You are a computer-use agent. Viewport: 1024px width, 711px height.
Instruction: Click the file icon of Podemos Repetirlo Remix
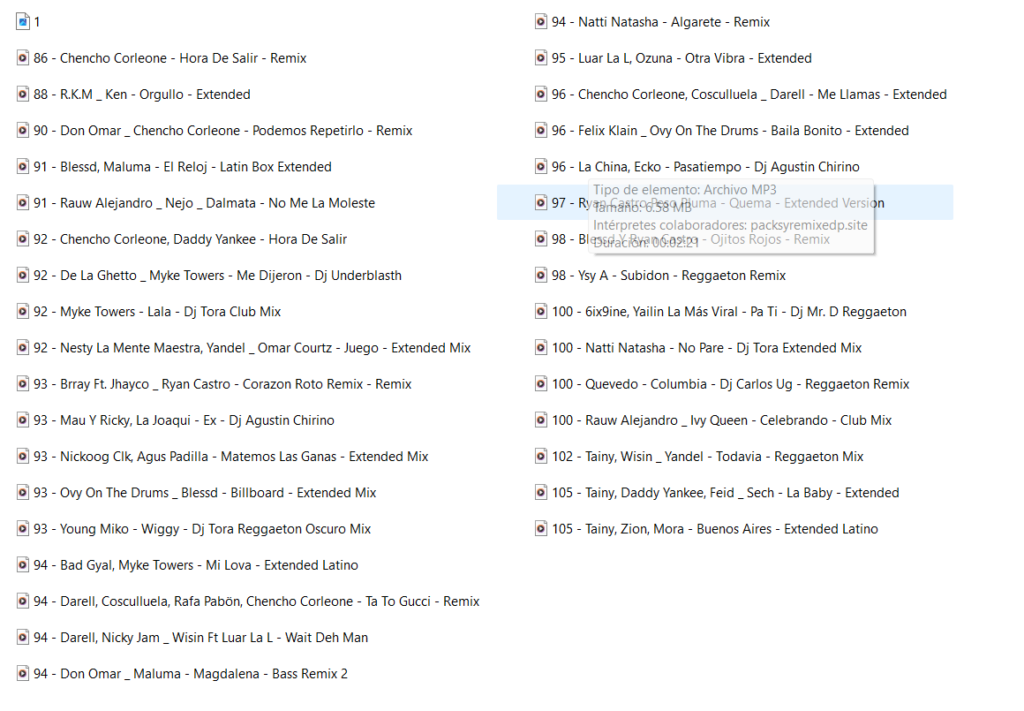[23, 130]
